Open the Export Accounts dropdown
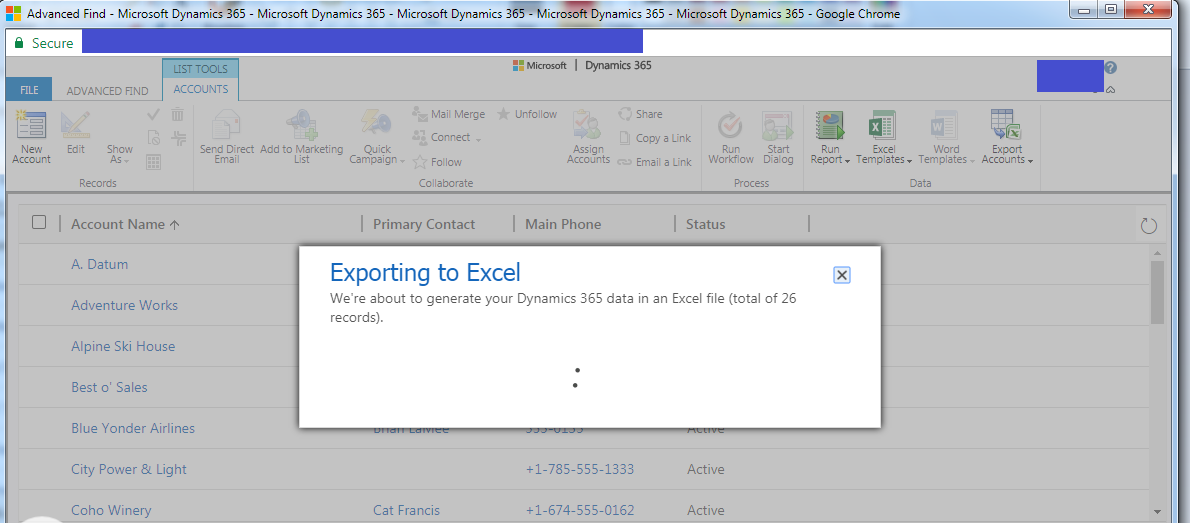The width and height of the screenshot is (1190, 523). [x=1007, y=154]
